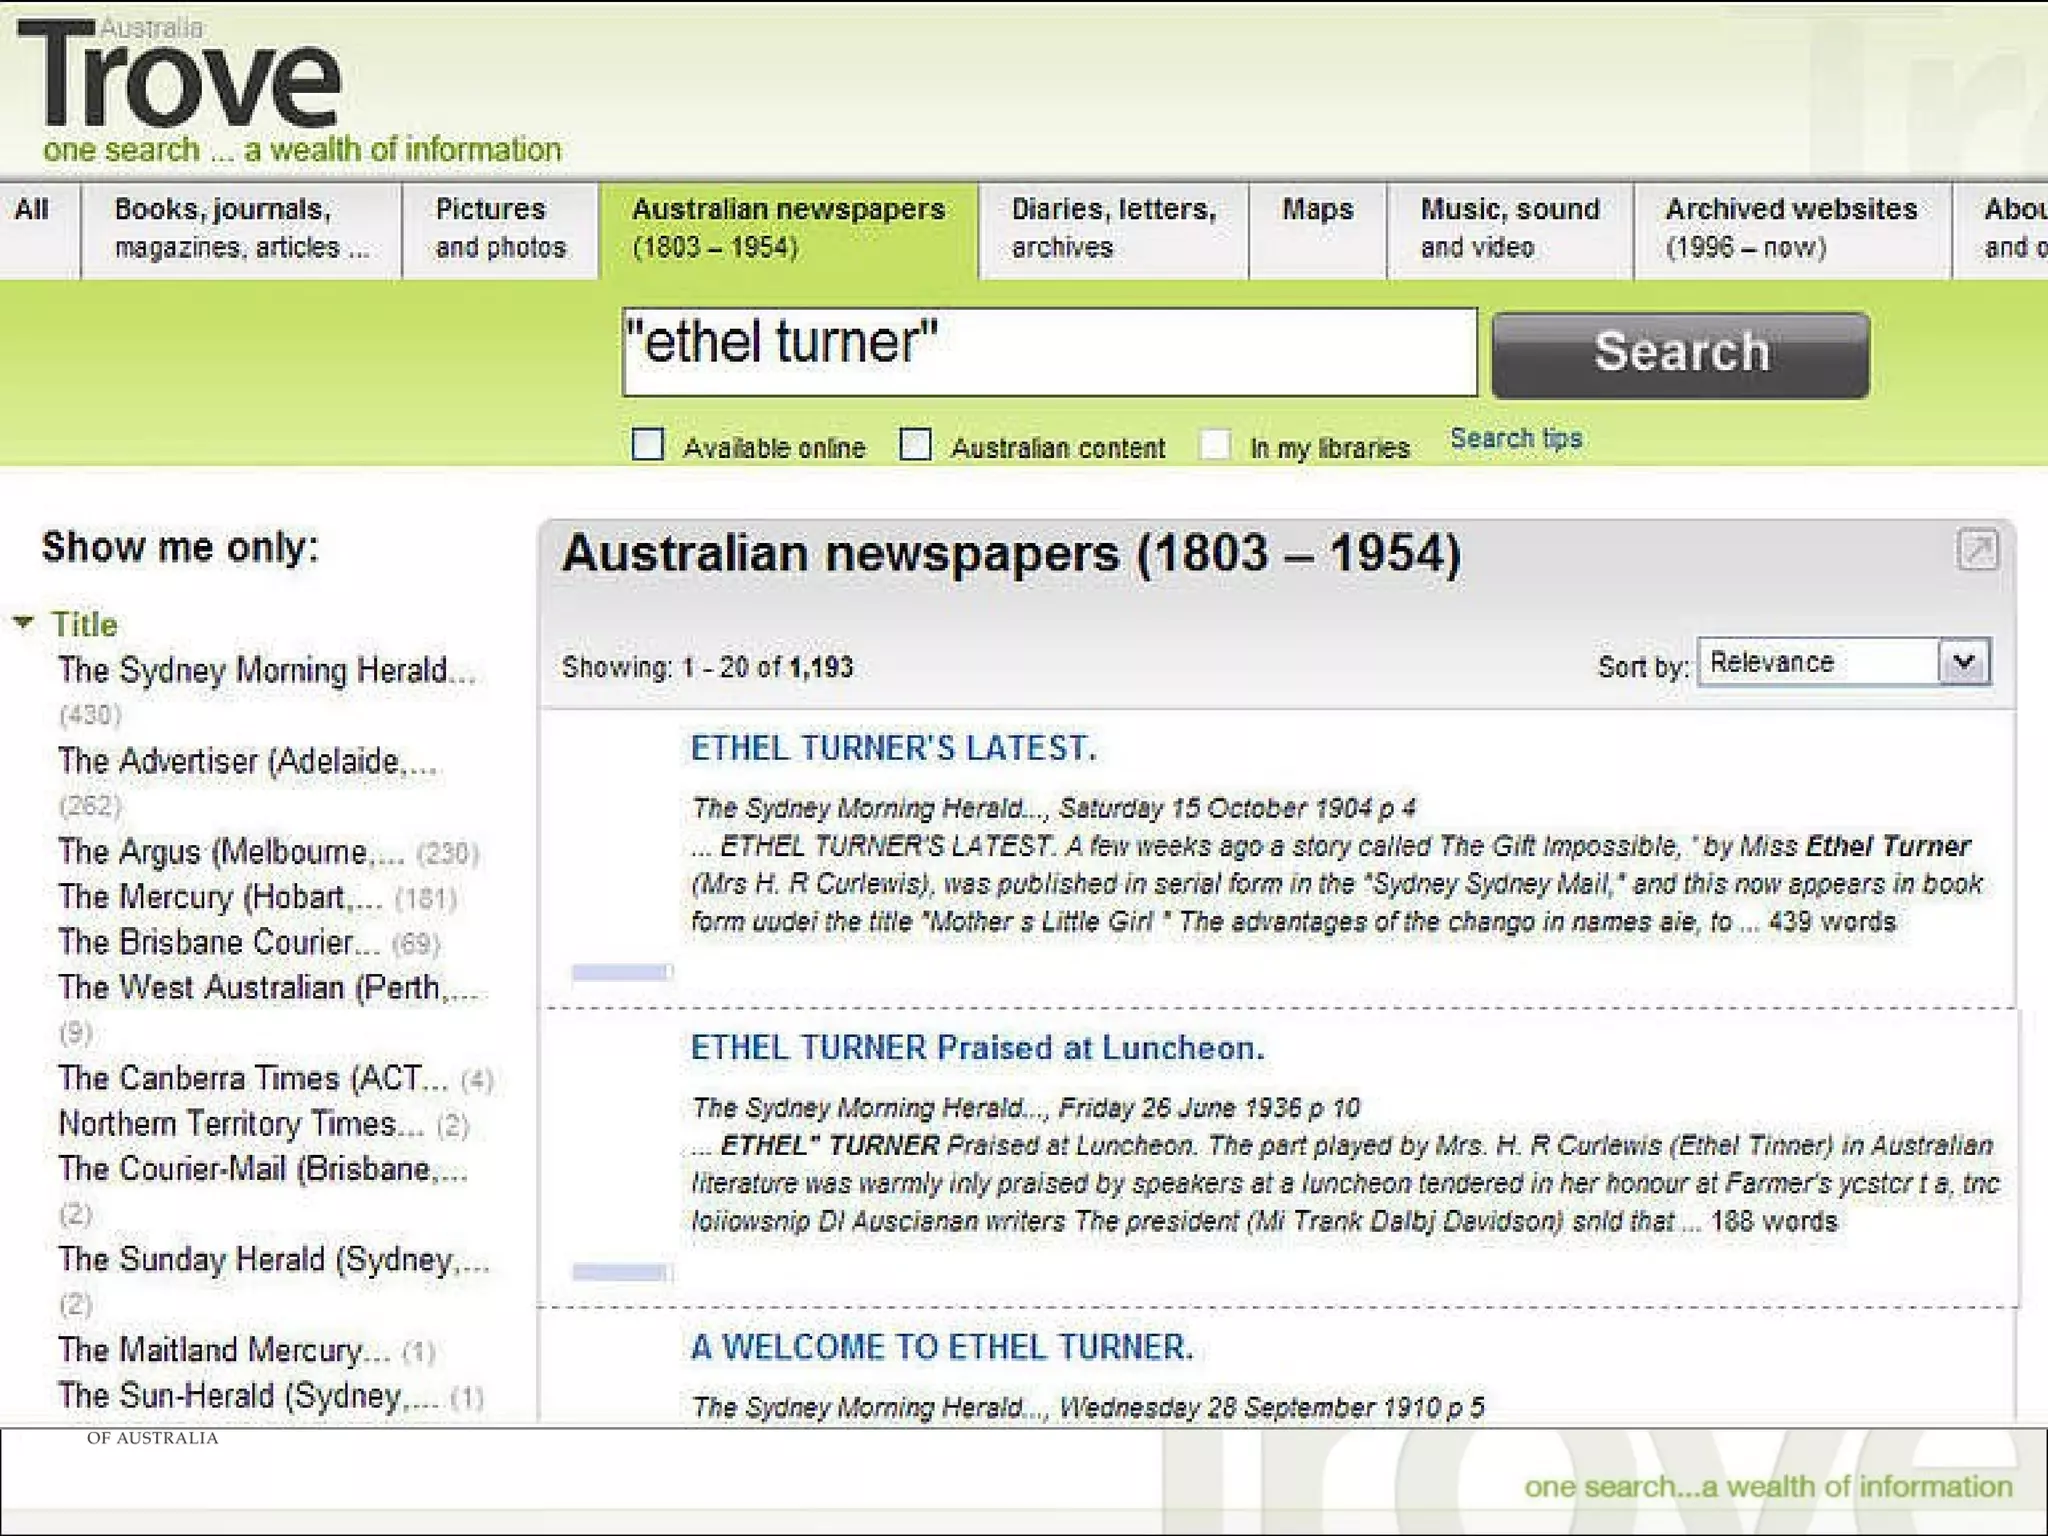Filter by The Argus (Melbourne) title
2048x1536 pixels.
pos(230,852)
